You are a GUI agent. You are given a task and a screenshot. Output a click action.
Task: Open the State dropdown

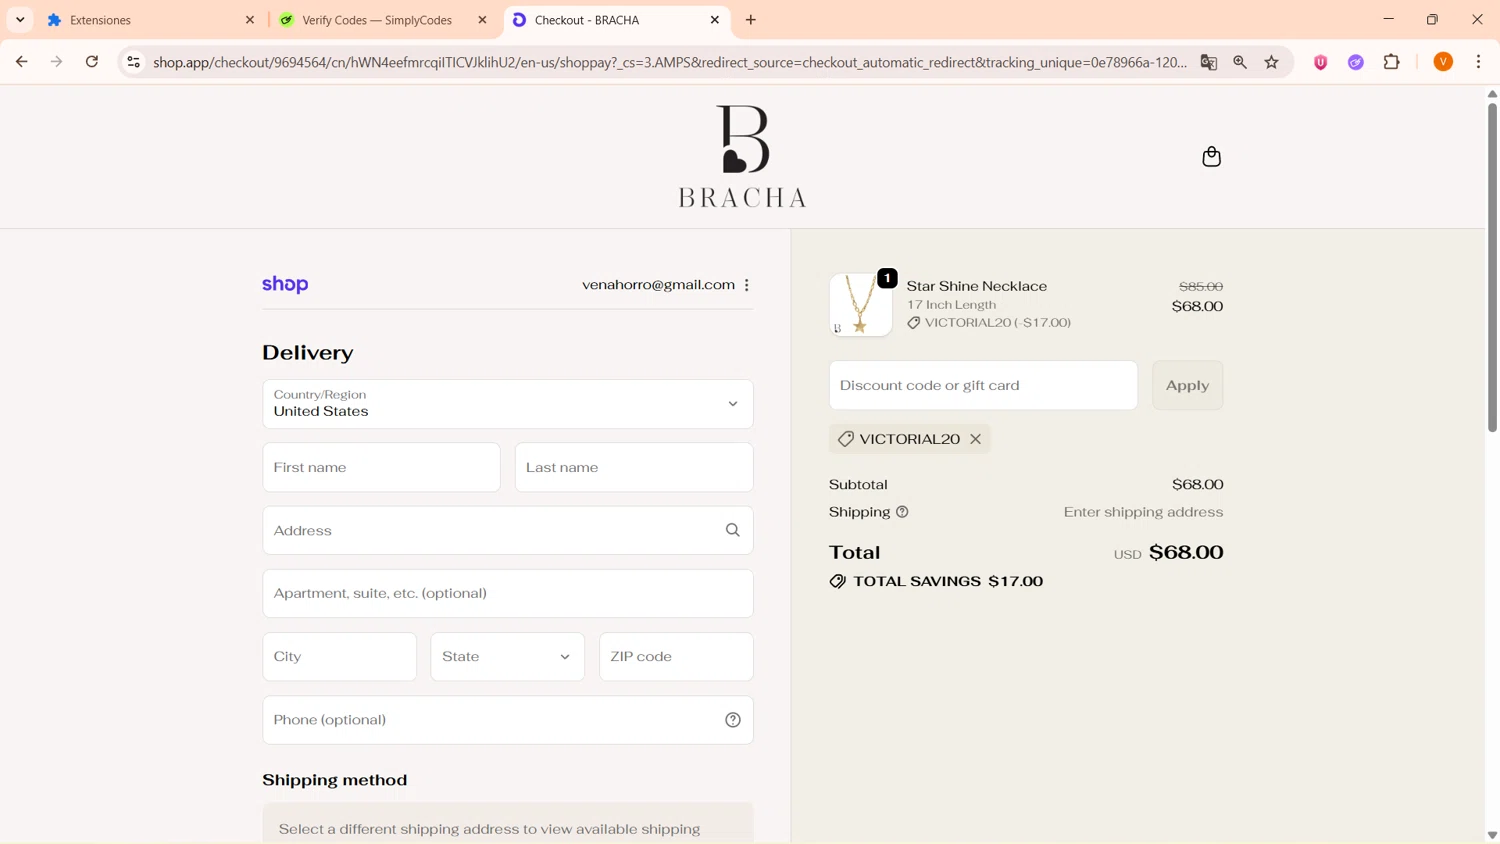(507, 657)
